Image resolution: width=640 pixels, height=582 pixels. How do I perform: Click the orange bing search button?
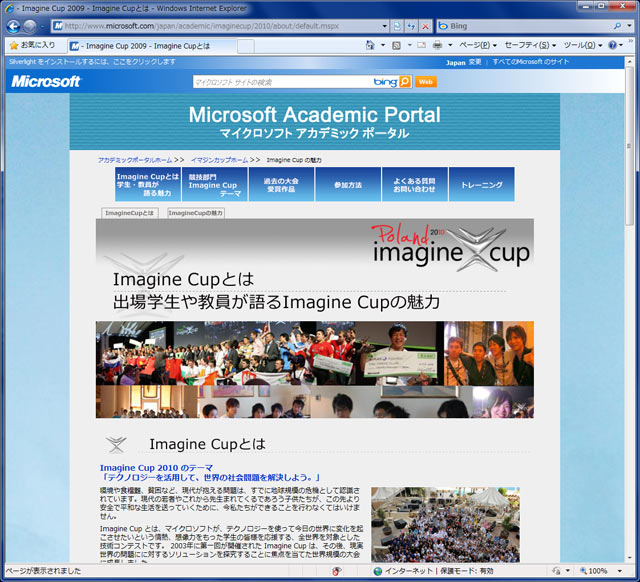pyautogui.click(x=404, y=82)
